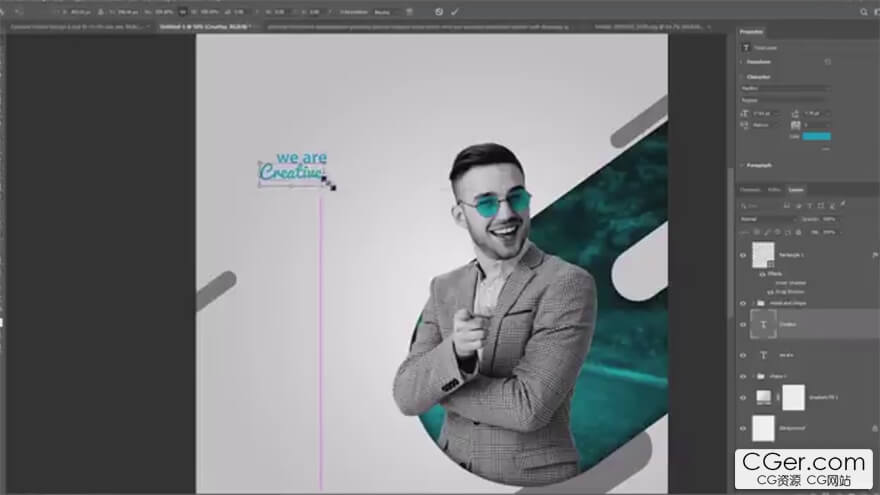880x495 pixels.
Task: Click the Rectangle 1 layer thumbnail
Action: point(763,255)
